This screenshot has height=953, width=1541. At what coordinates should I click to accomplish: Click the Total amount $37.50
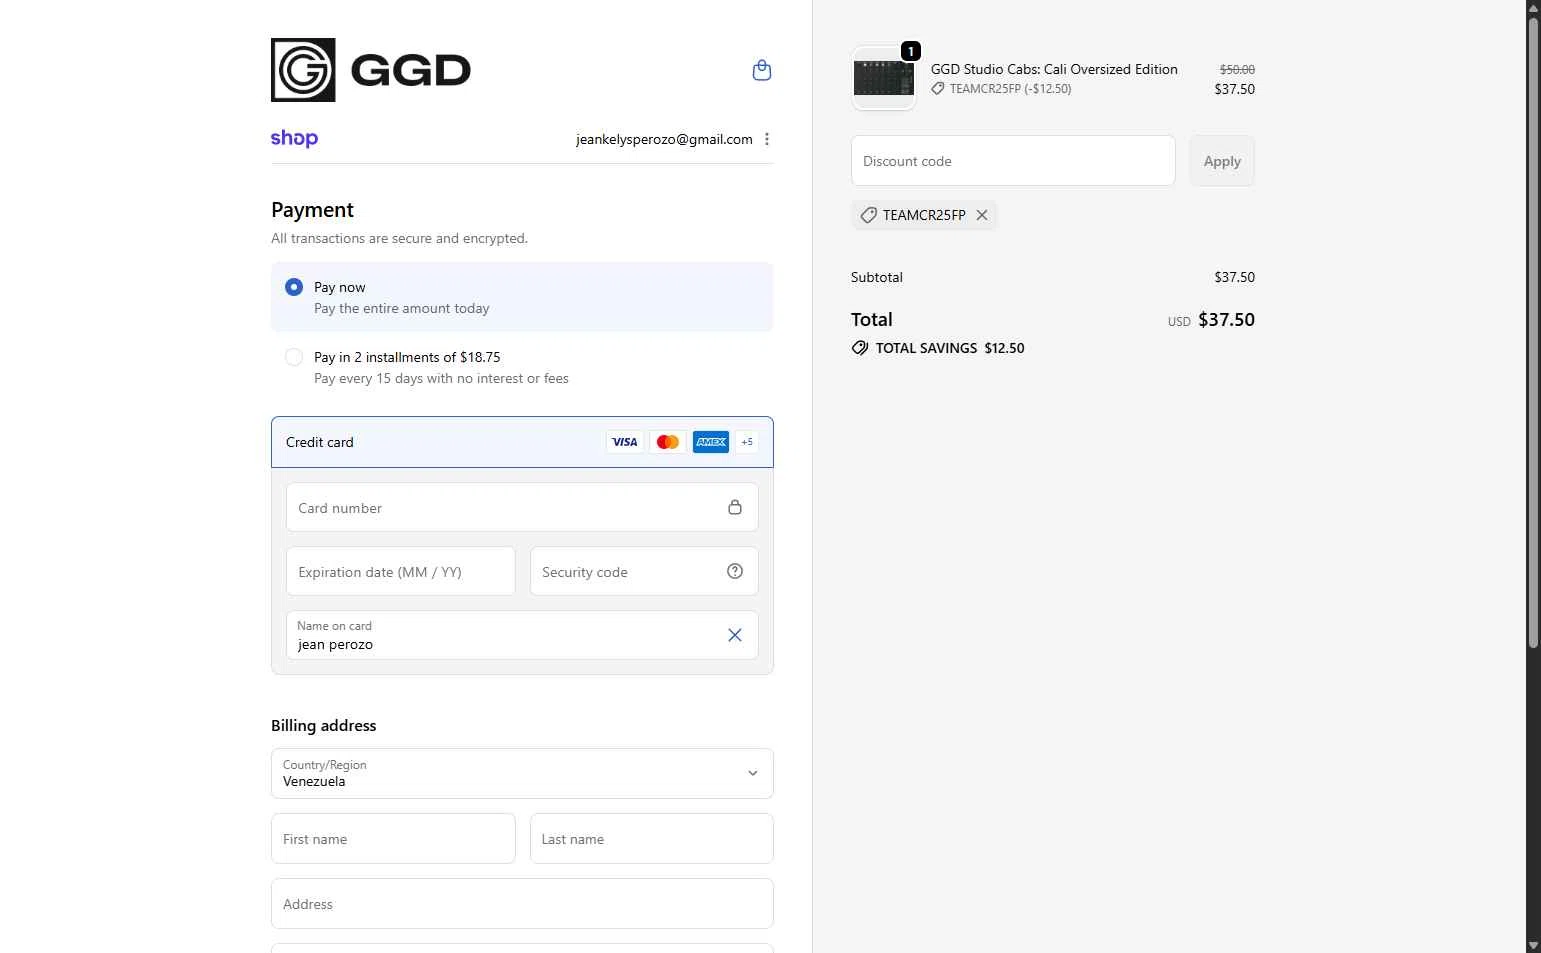click(x=1226, y=320)
